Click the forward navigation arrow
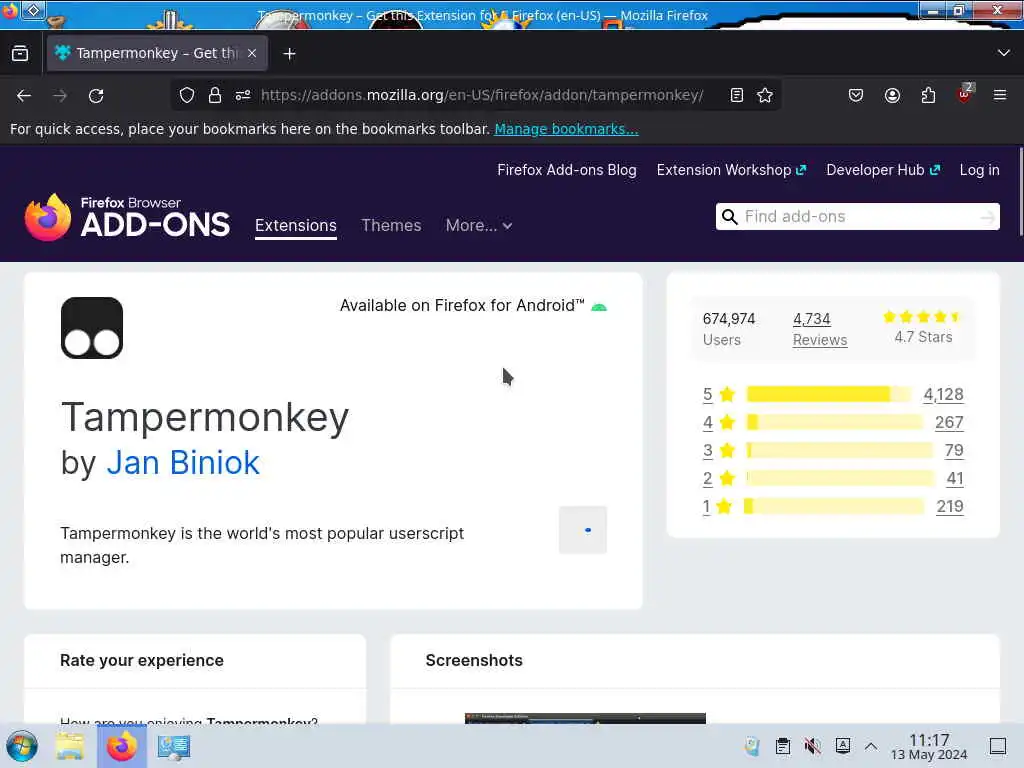Screen dimensions: 1024x768 [60, 96]
